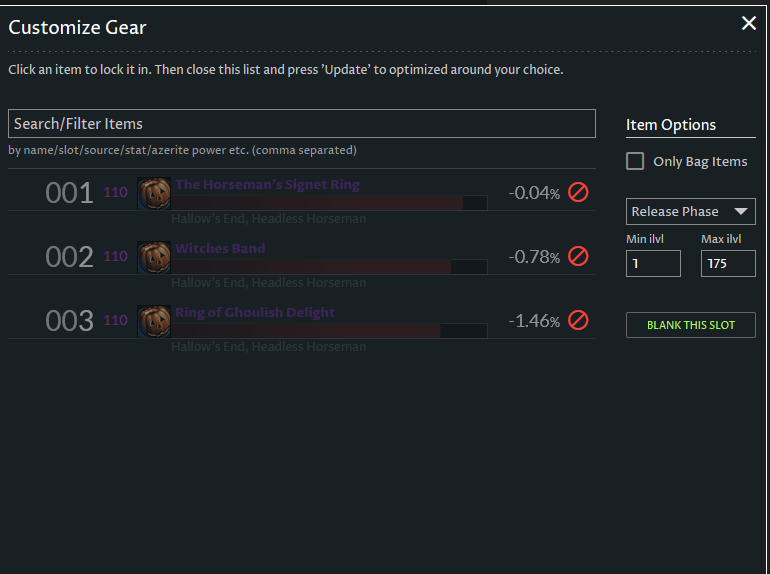
Task: Click rank 001 list row number
Action: pyautogui.click(x=69, y=193)
